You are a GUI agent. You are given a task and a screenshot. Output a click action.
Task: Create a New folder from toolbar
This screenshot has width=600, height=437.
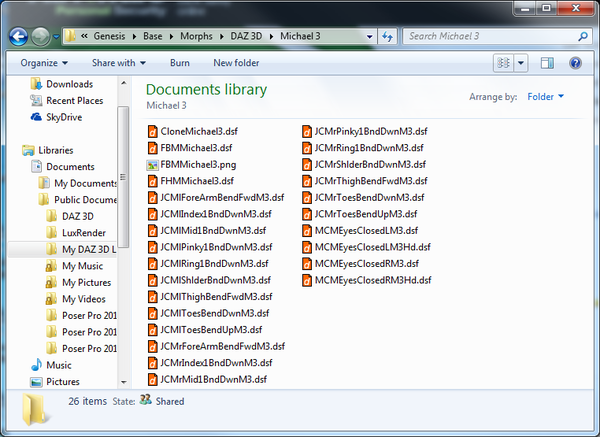pos(236,63)
